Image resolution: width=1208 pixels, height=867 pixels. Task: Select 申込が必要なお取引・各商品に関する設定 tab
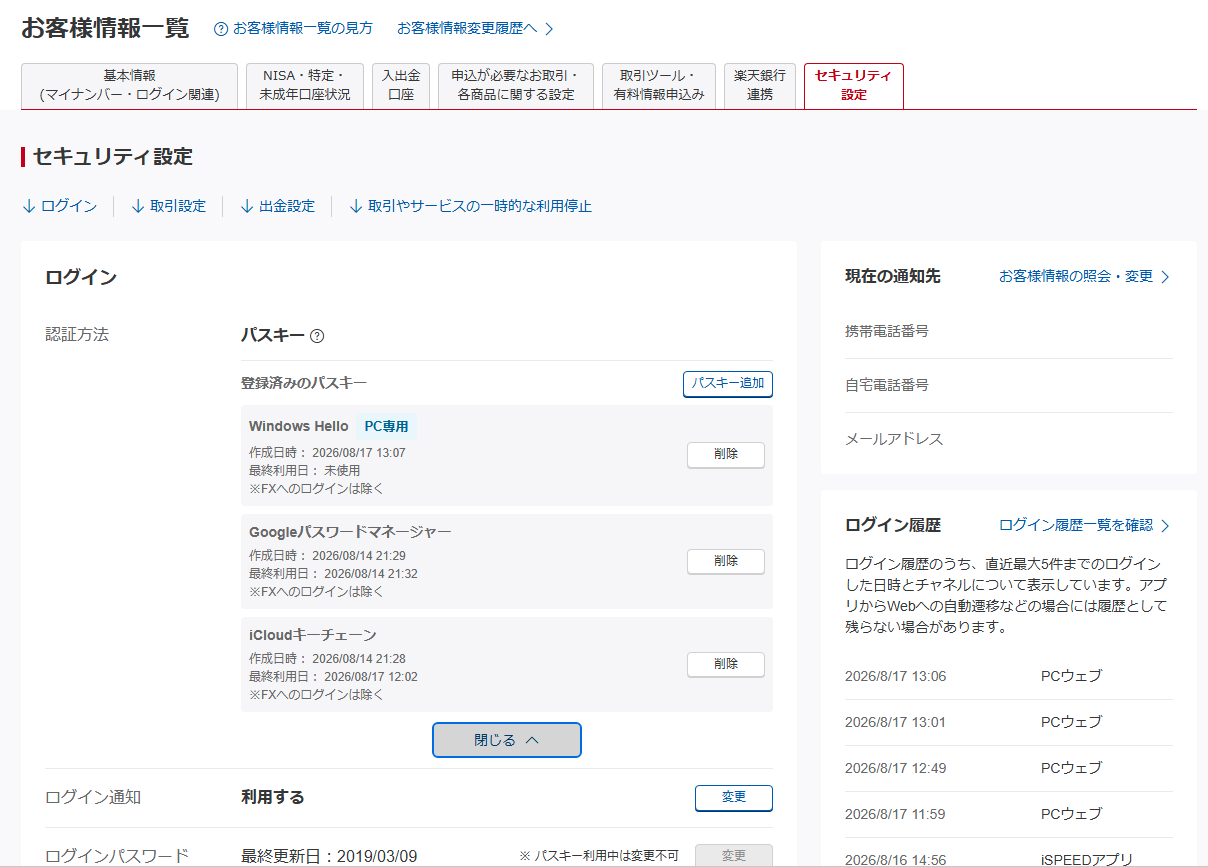pyautogui.click(x=516, y=86)
